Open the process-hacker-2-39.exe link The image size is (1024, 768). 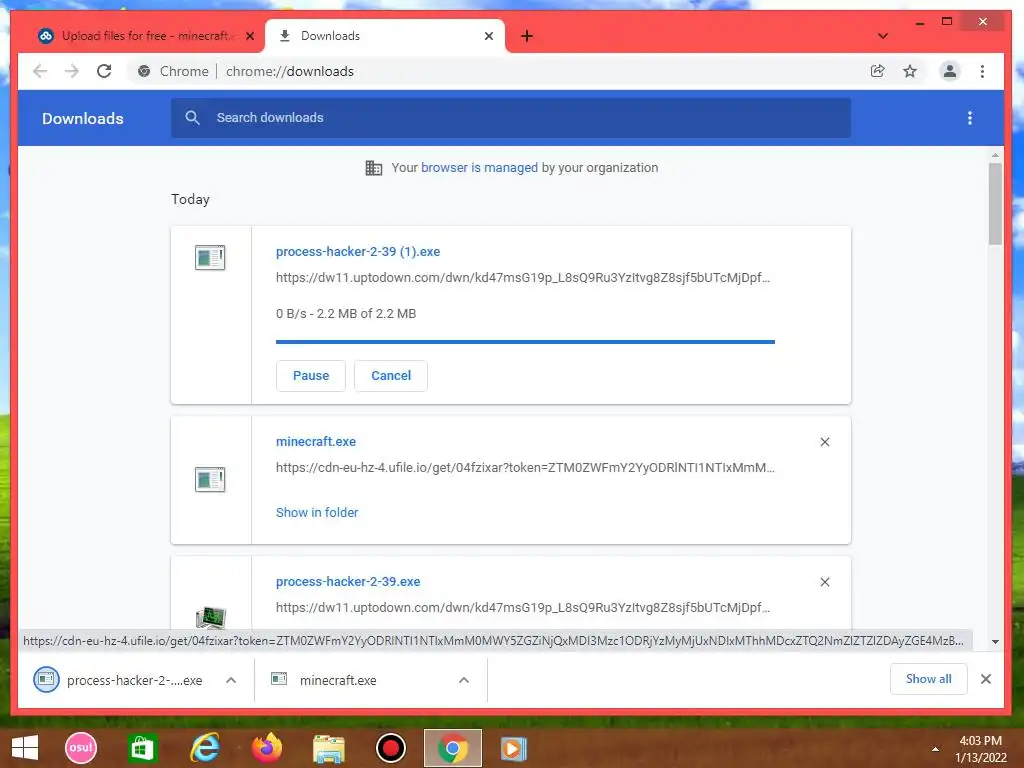(348, 581)
